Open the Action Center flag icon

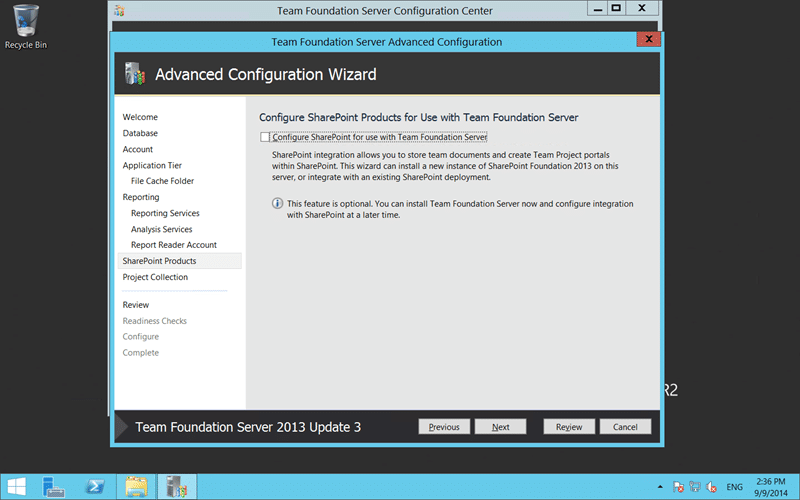pos(678,487)
